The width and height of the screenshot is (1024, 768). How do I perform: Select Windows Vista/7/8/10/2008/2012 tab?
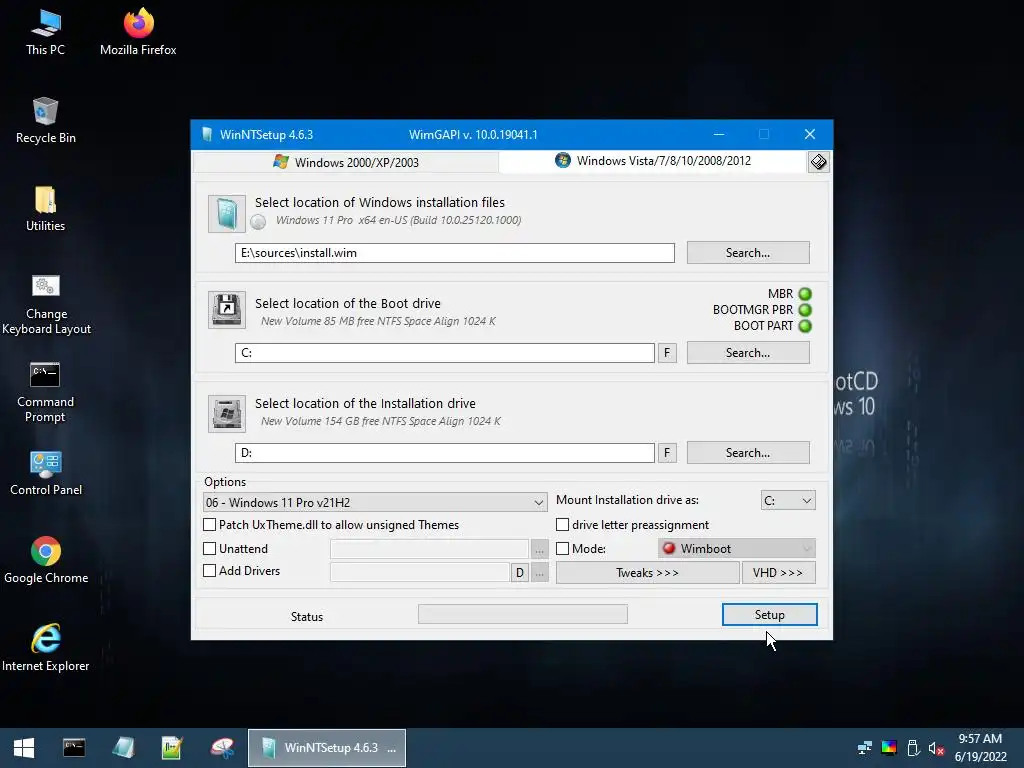tap(653, 161)
